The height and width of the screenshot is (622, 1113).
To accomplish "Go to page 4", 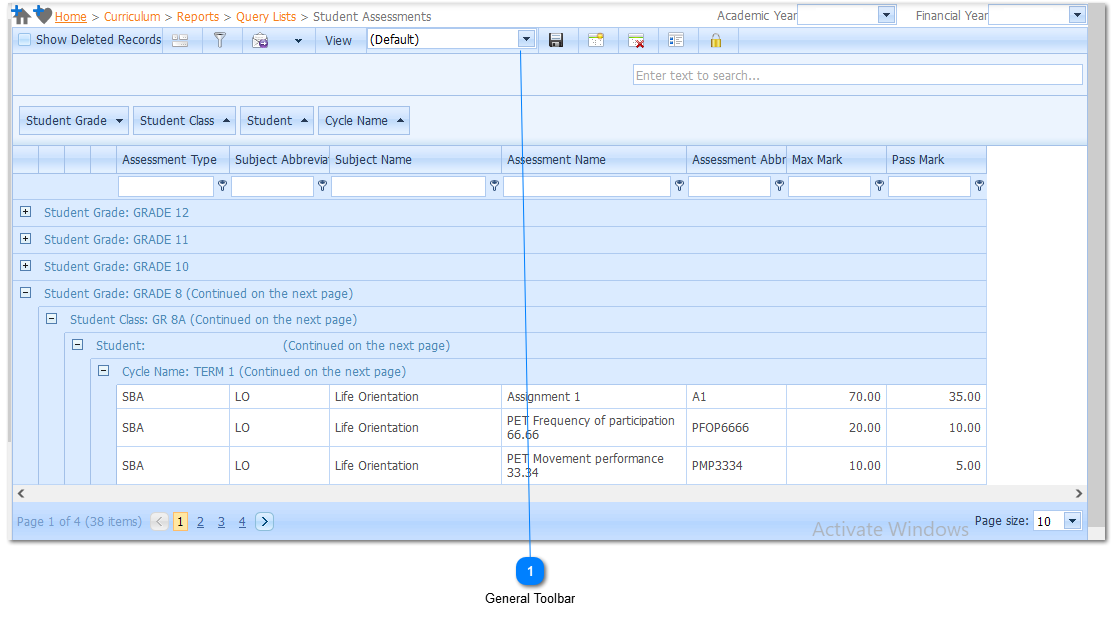I will (x=242, y=522).
